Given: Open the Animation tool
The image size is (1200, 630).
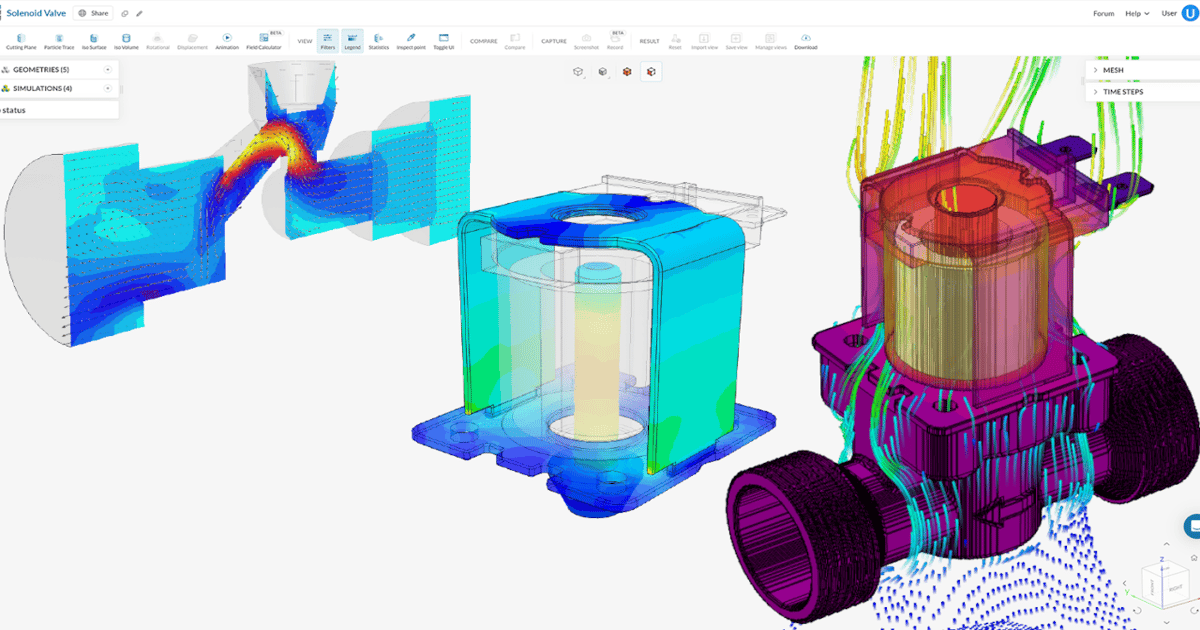Looking at the screenshot, I should coord(227,41).
